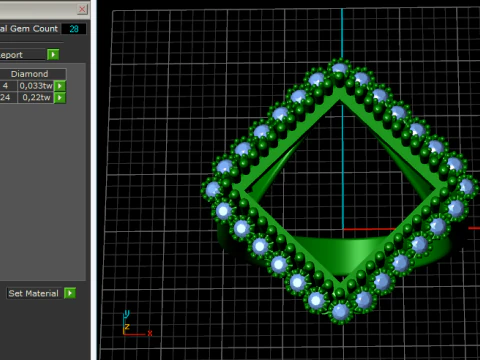
Task: Close the gem report panel
Action: point(82,9)
